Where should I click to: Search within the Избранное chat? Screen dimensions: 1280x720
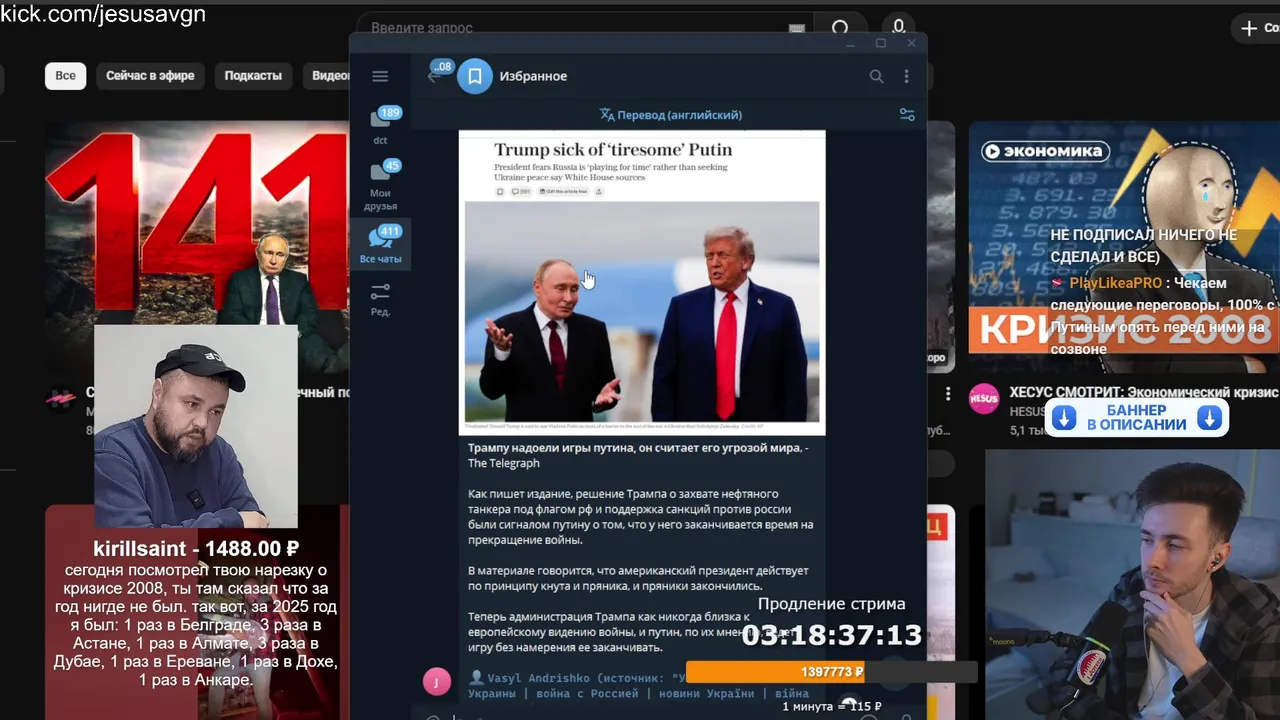(876, 76)
